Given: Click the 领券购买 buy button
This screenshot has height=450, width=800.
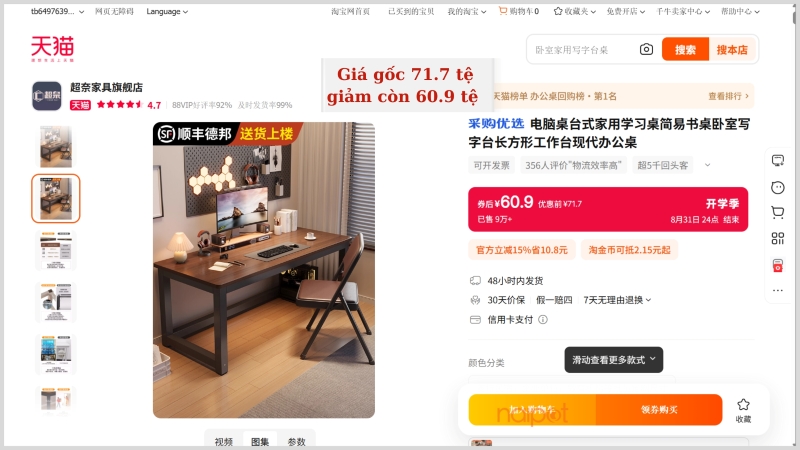Looking at the screenshot, I should click(x=659, y=410).
